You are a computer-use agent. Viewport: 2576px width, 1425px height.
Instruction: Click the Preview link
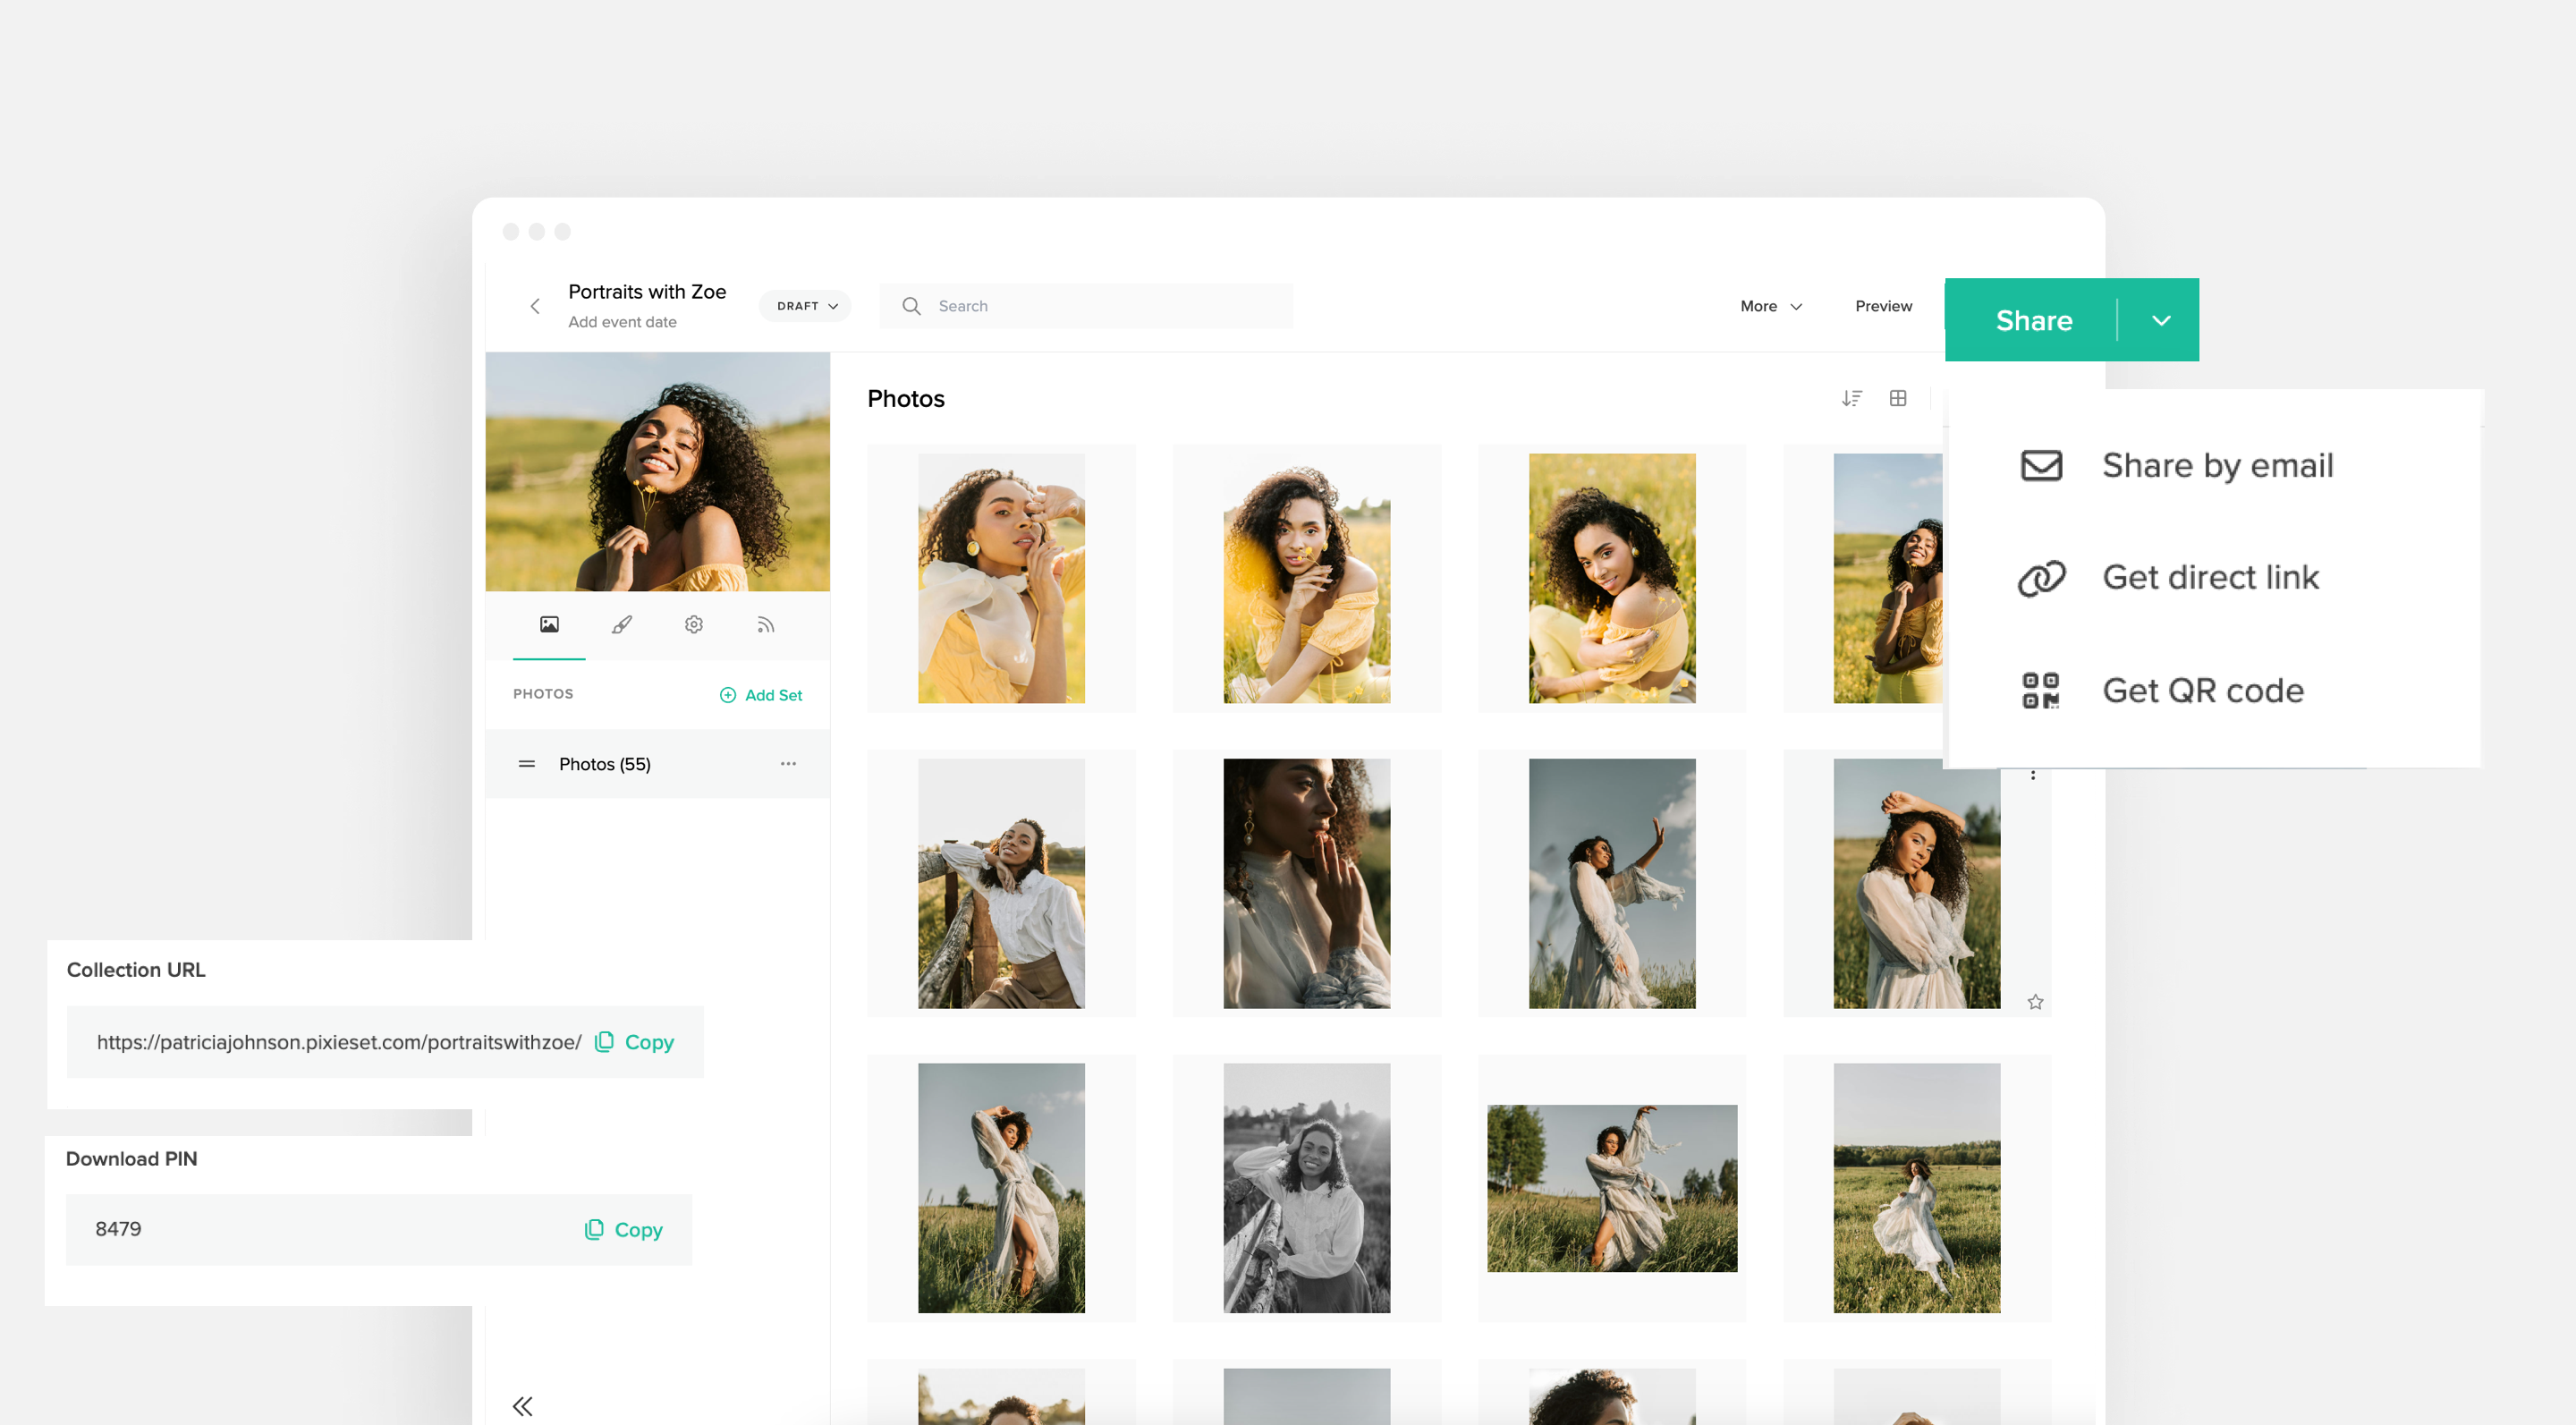(x=1883, y=306)
